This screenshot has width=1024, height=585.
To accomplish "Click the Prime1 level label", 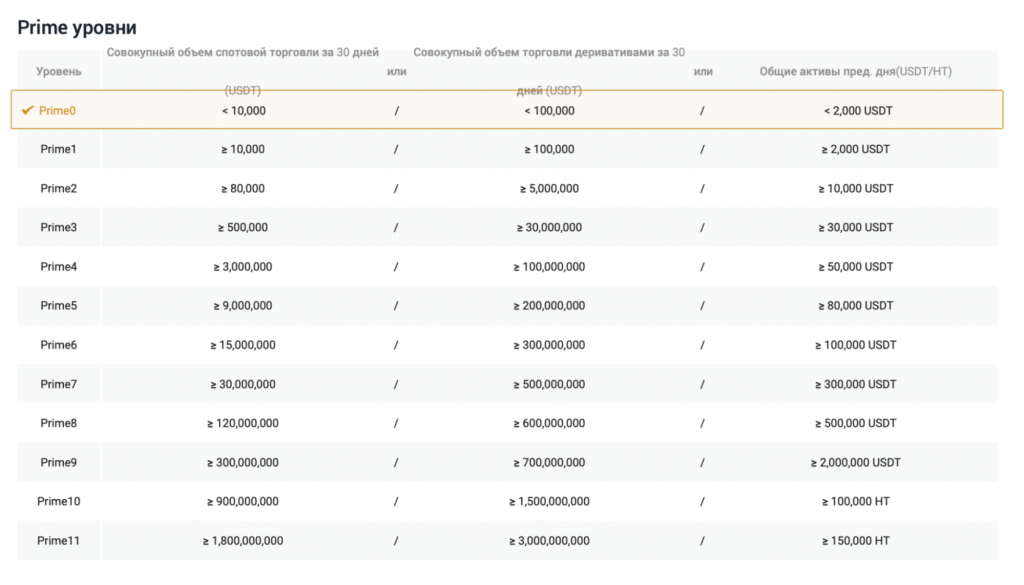I will 58,149.
